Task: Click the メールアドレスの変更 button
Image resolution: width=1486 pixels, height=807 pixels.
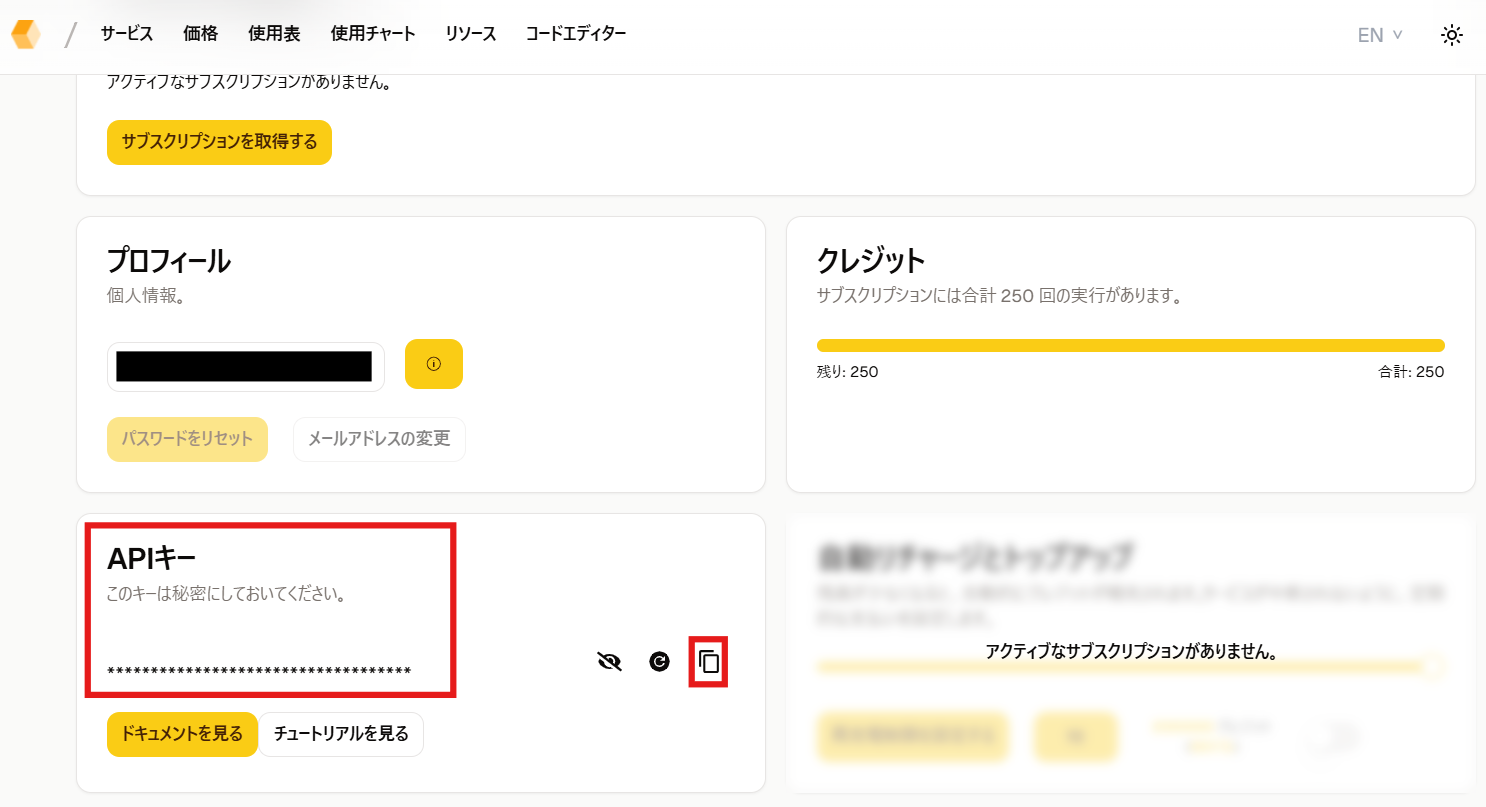Action: tap(379, 439)
